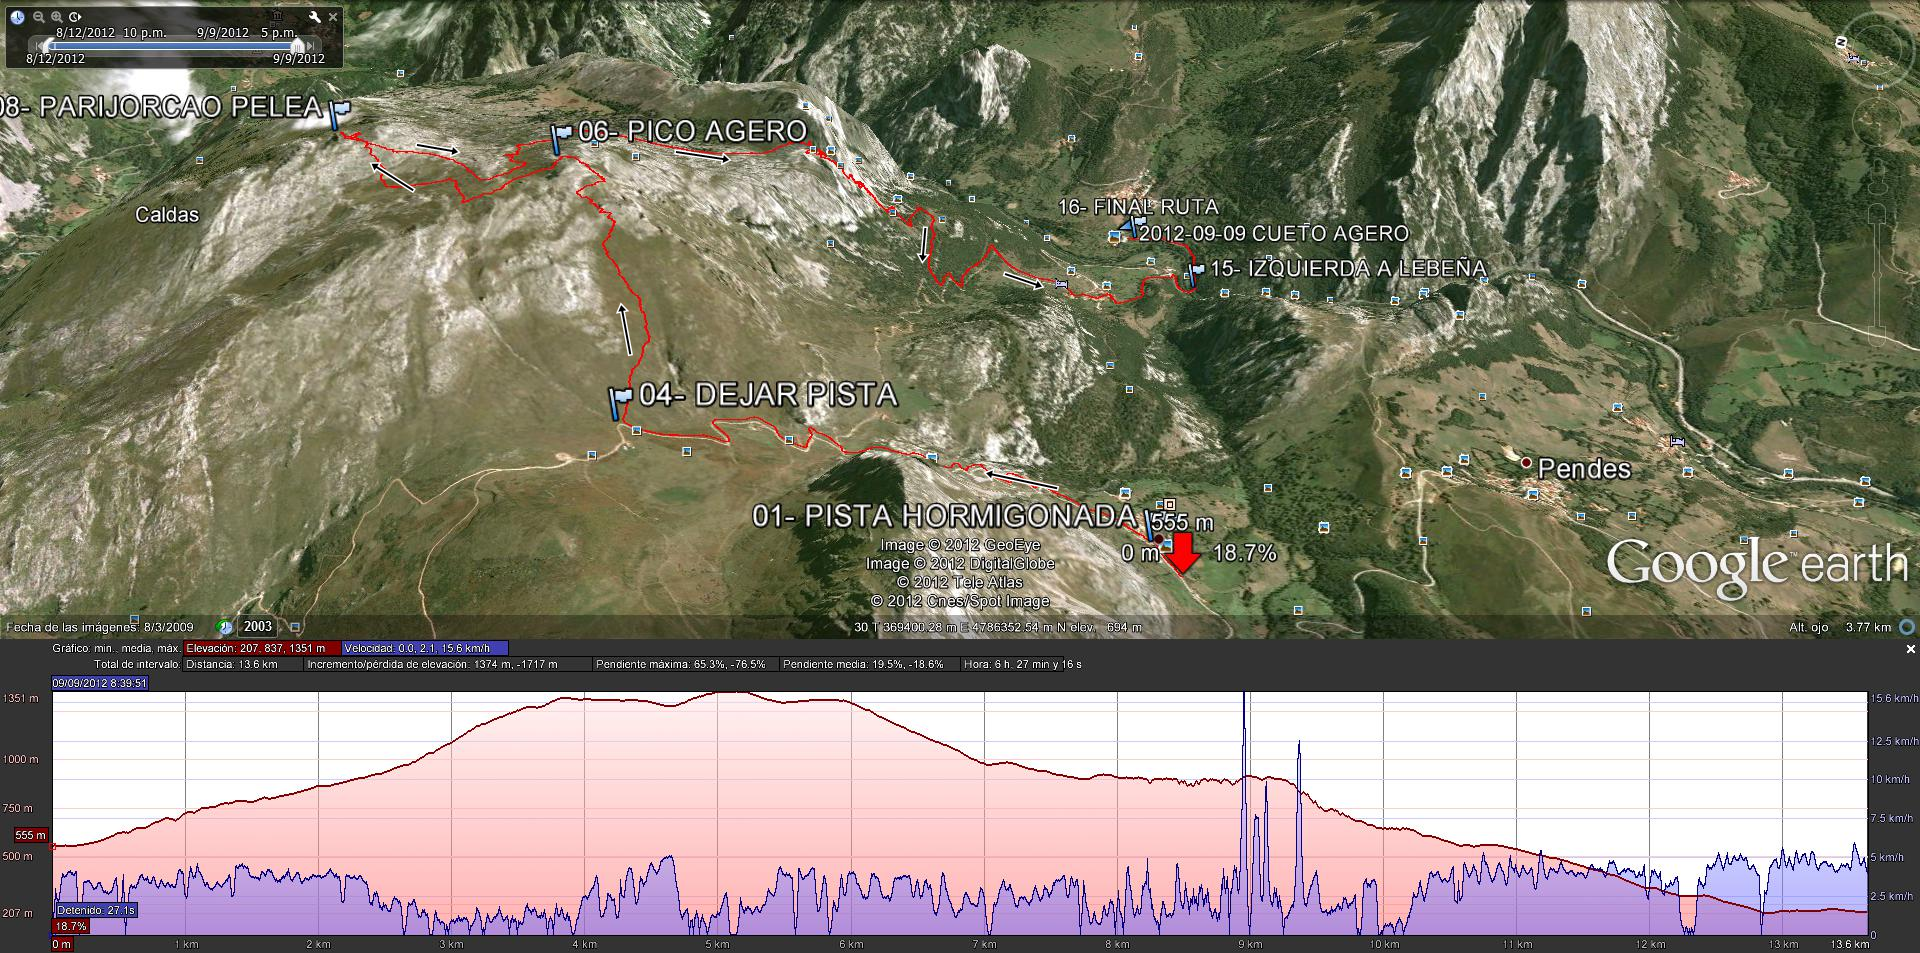Close the elevation profile panel
This screenshot has height=953, width=1920.
[x=1910, y=649]
